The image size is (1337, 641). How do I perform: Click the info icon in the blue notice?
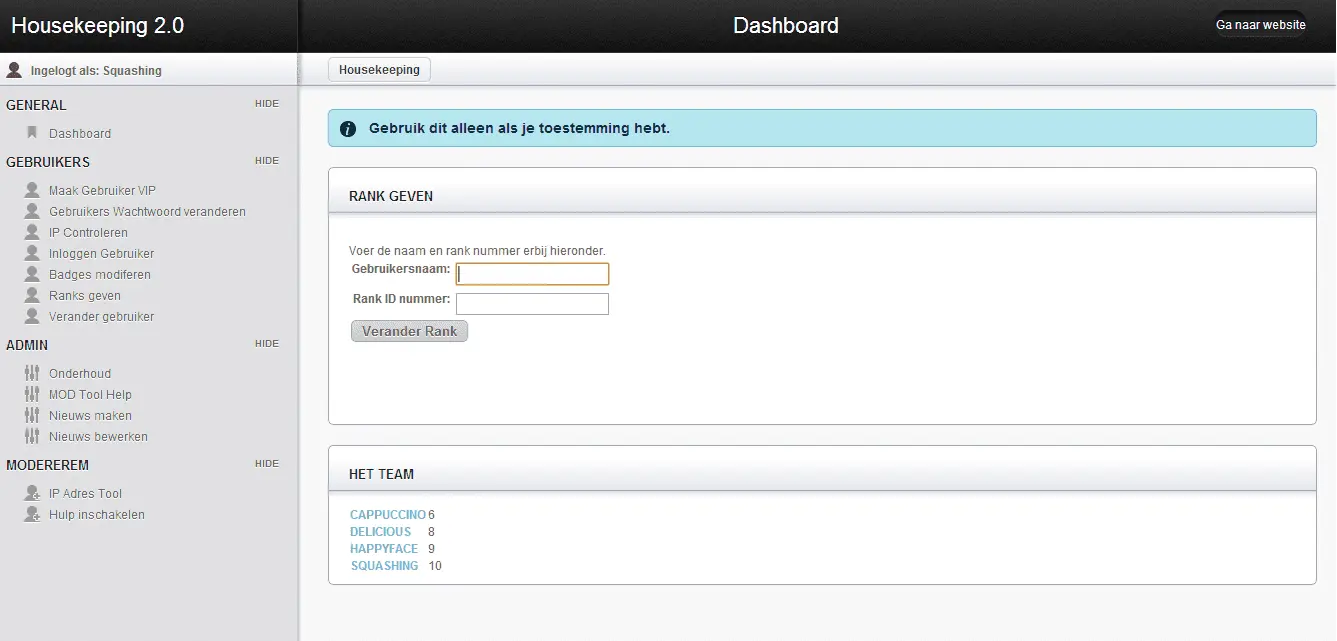(x=348, y=129)
